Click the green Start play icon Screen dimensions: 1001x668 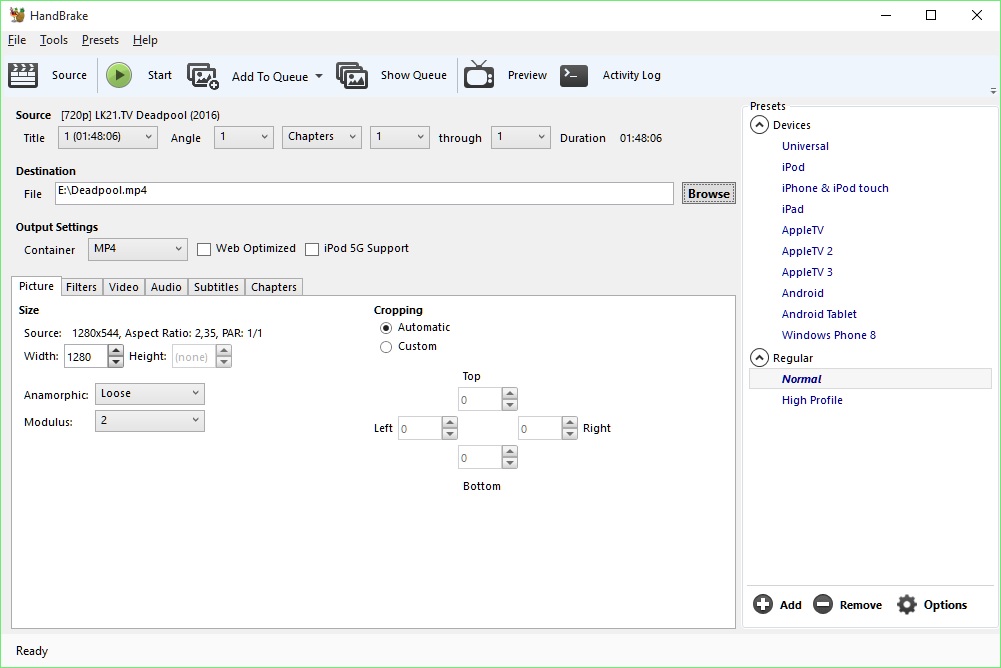119,75
